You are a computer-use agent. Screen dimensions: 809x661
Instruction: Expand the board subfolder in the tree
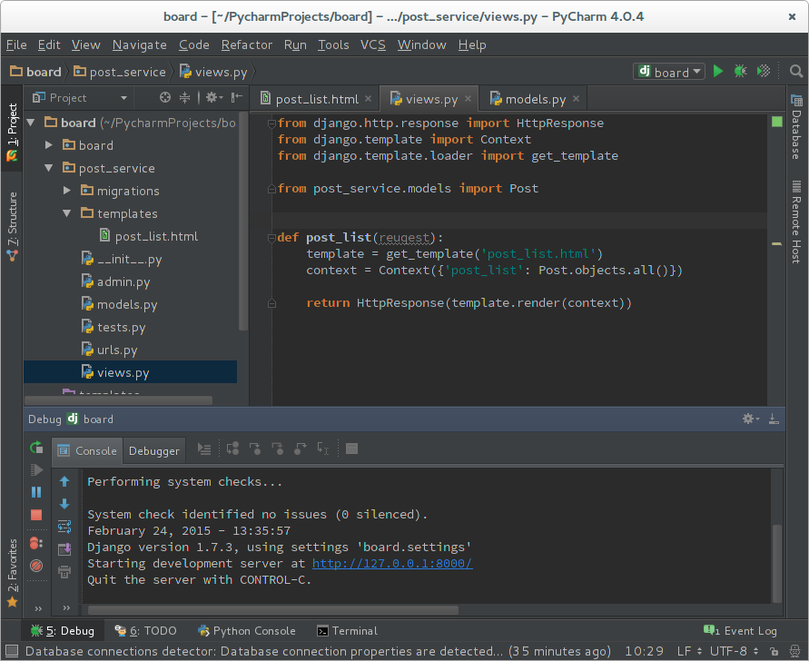[x=49, y=145]
